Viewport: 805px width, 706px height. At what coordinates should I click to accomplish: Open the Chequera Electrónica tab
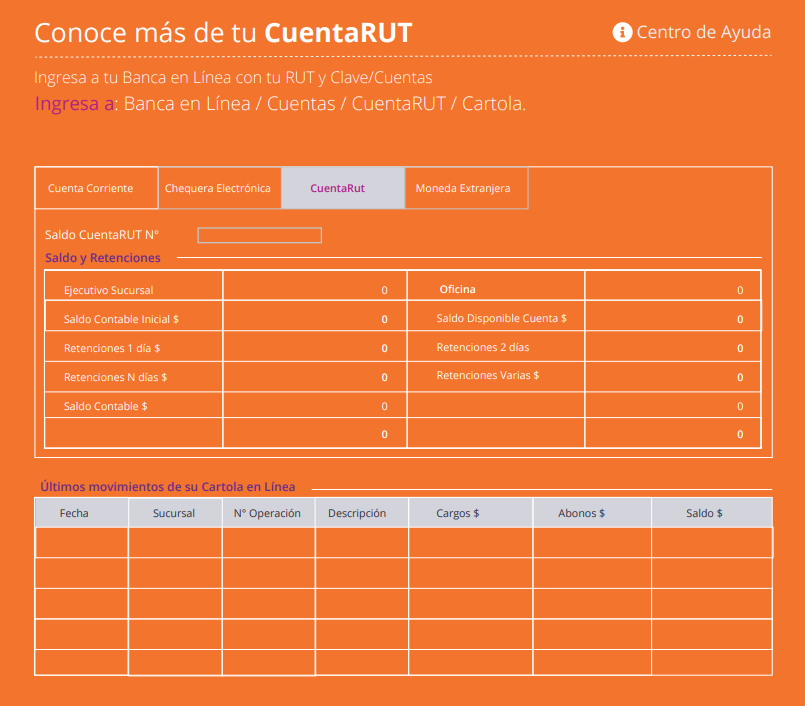pos(219,188)
